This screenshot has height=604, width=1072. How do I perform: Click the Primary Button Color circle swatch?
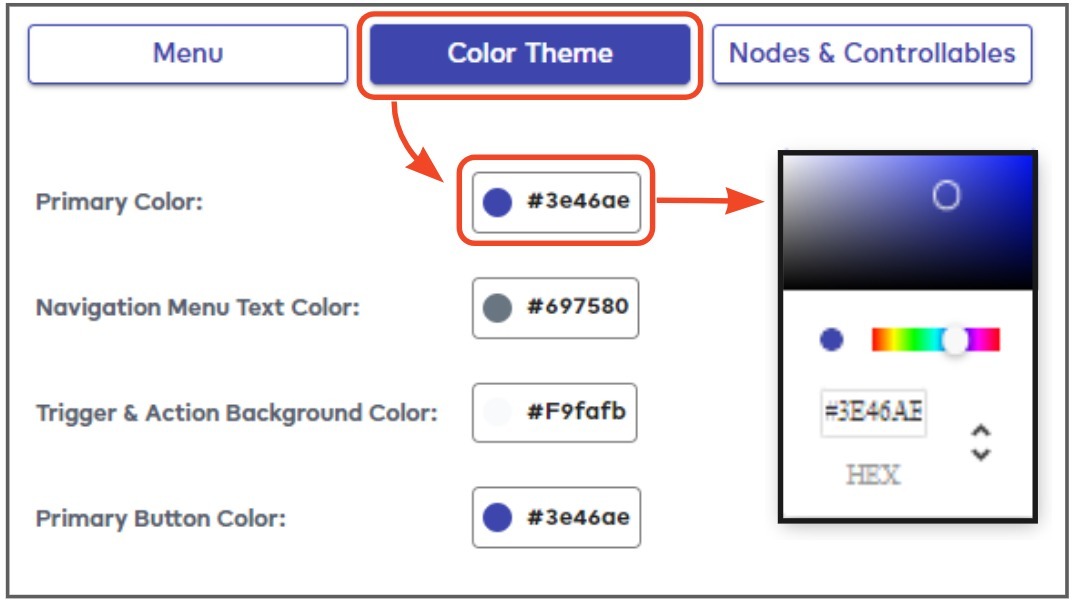tap(497, 517)
